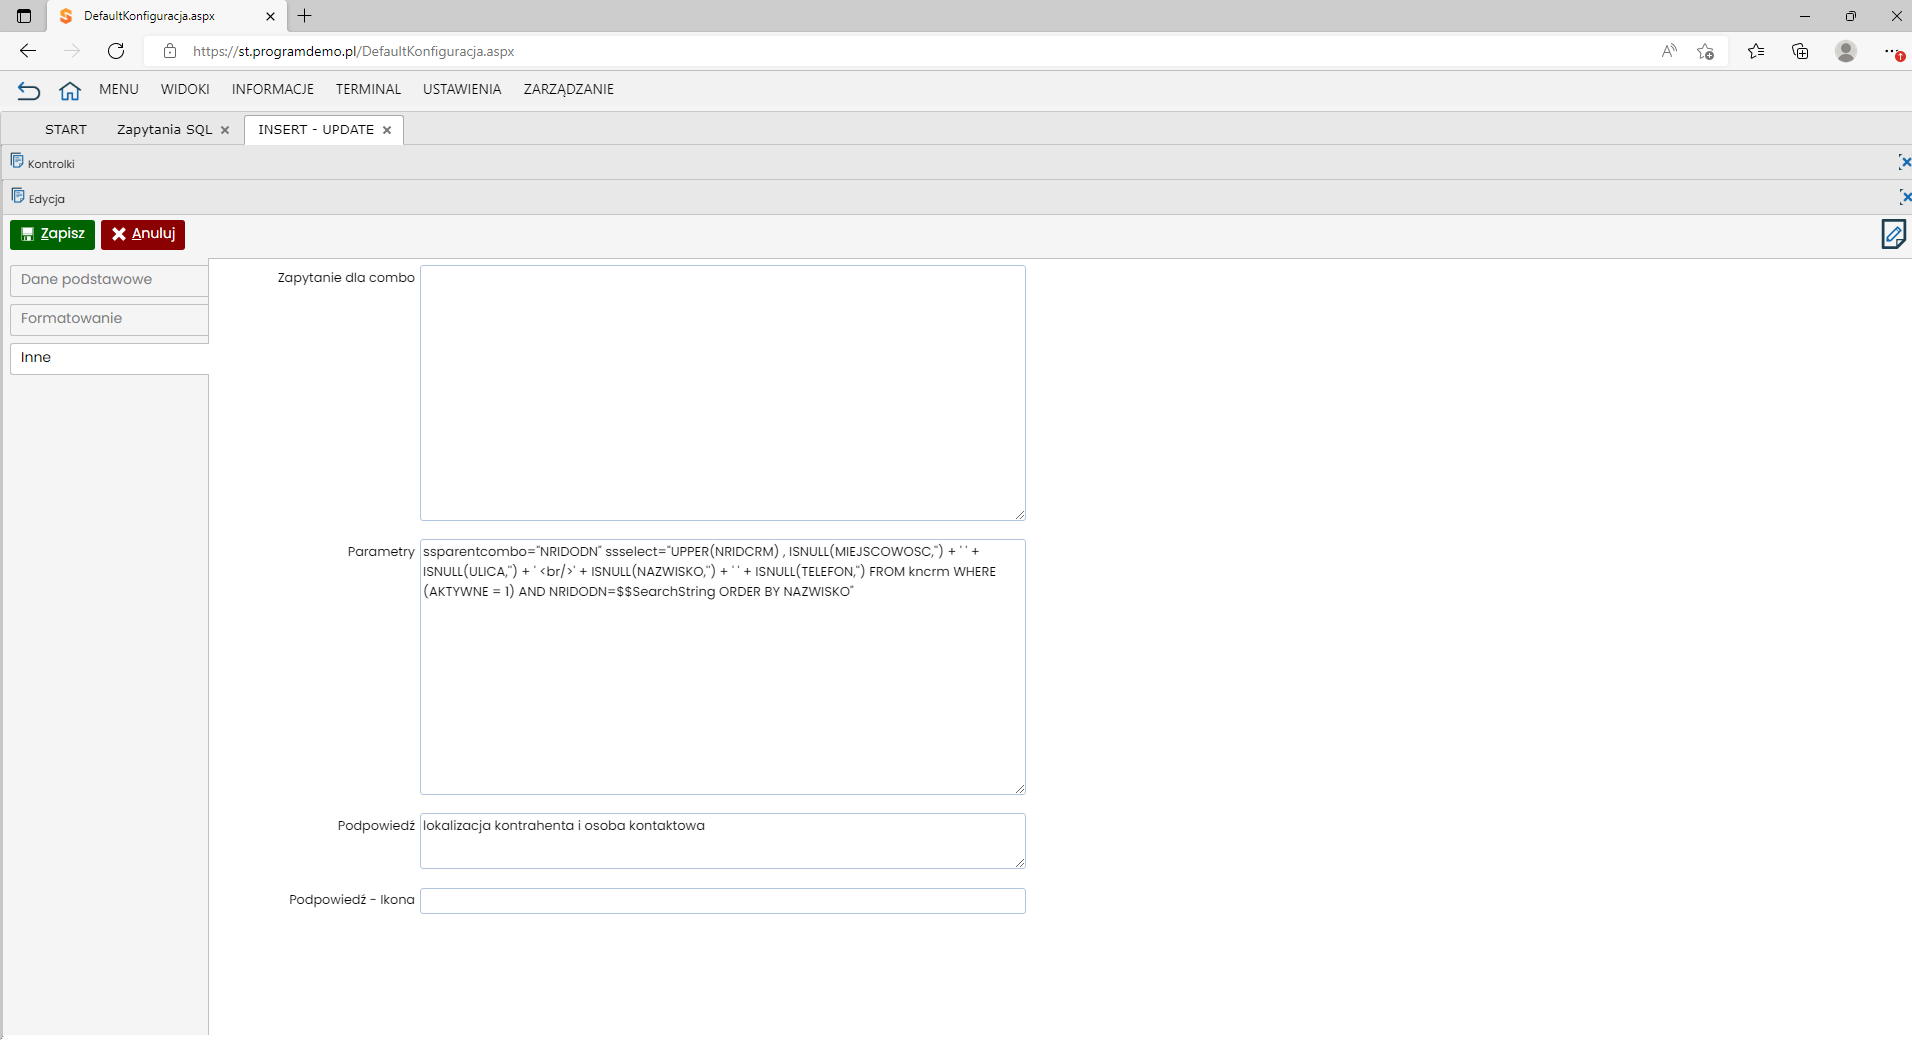The height and width of the screenshot is (1040, 1912).
Task: Open the tab actions menu icon
Action: tap(24, 16)
